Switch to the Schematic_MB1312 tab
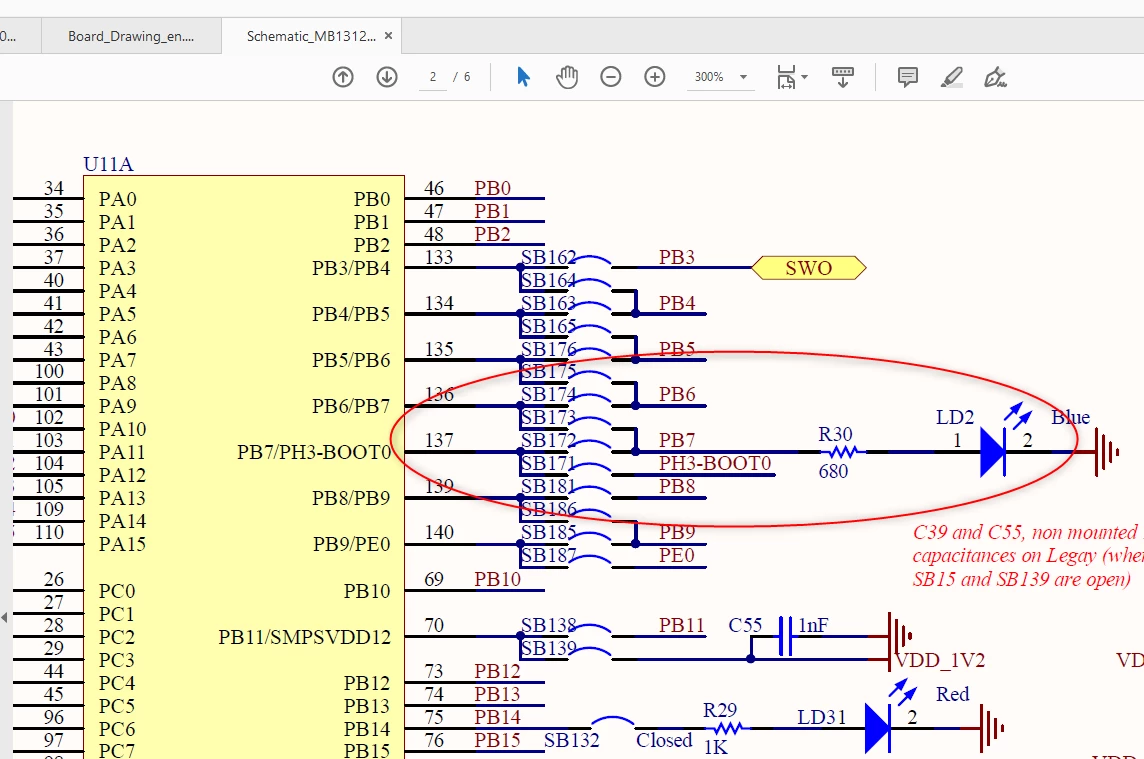The image size is (1144, 759). pos(311,36)
